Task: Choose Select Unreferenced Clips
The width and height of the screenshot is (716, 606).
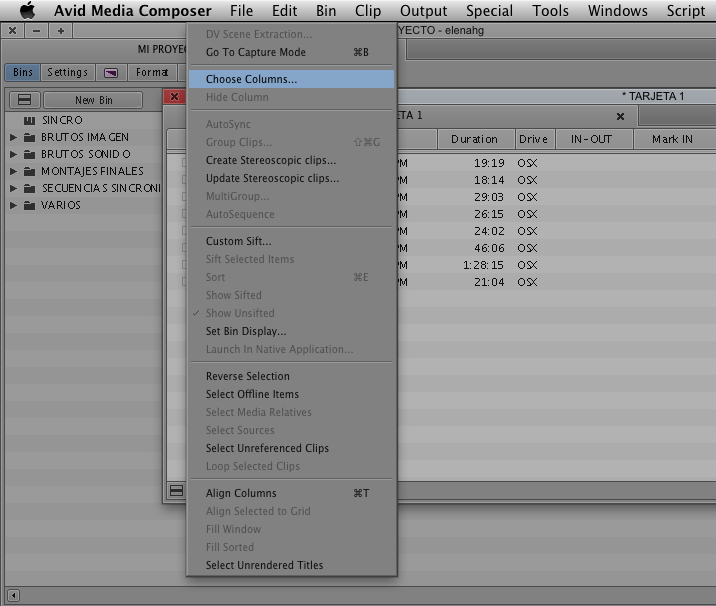Action: pyautogui.click(x=291, y=448)
